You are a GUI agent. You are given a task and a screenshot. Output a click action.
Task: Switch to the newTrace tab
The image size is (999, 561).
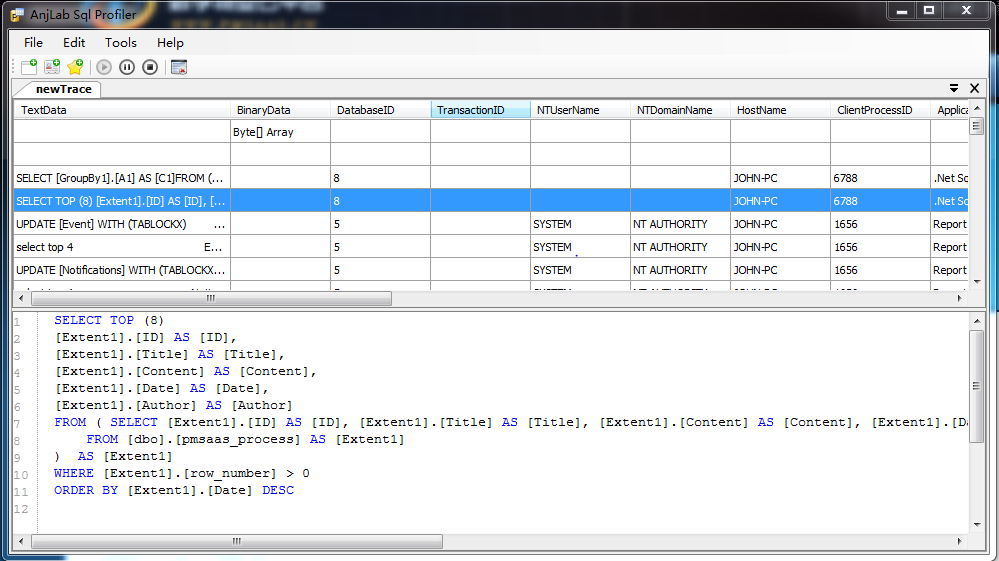click(x=63, y=89)
